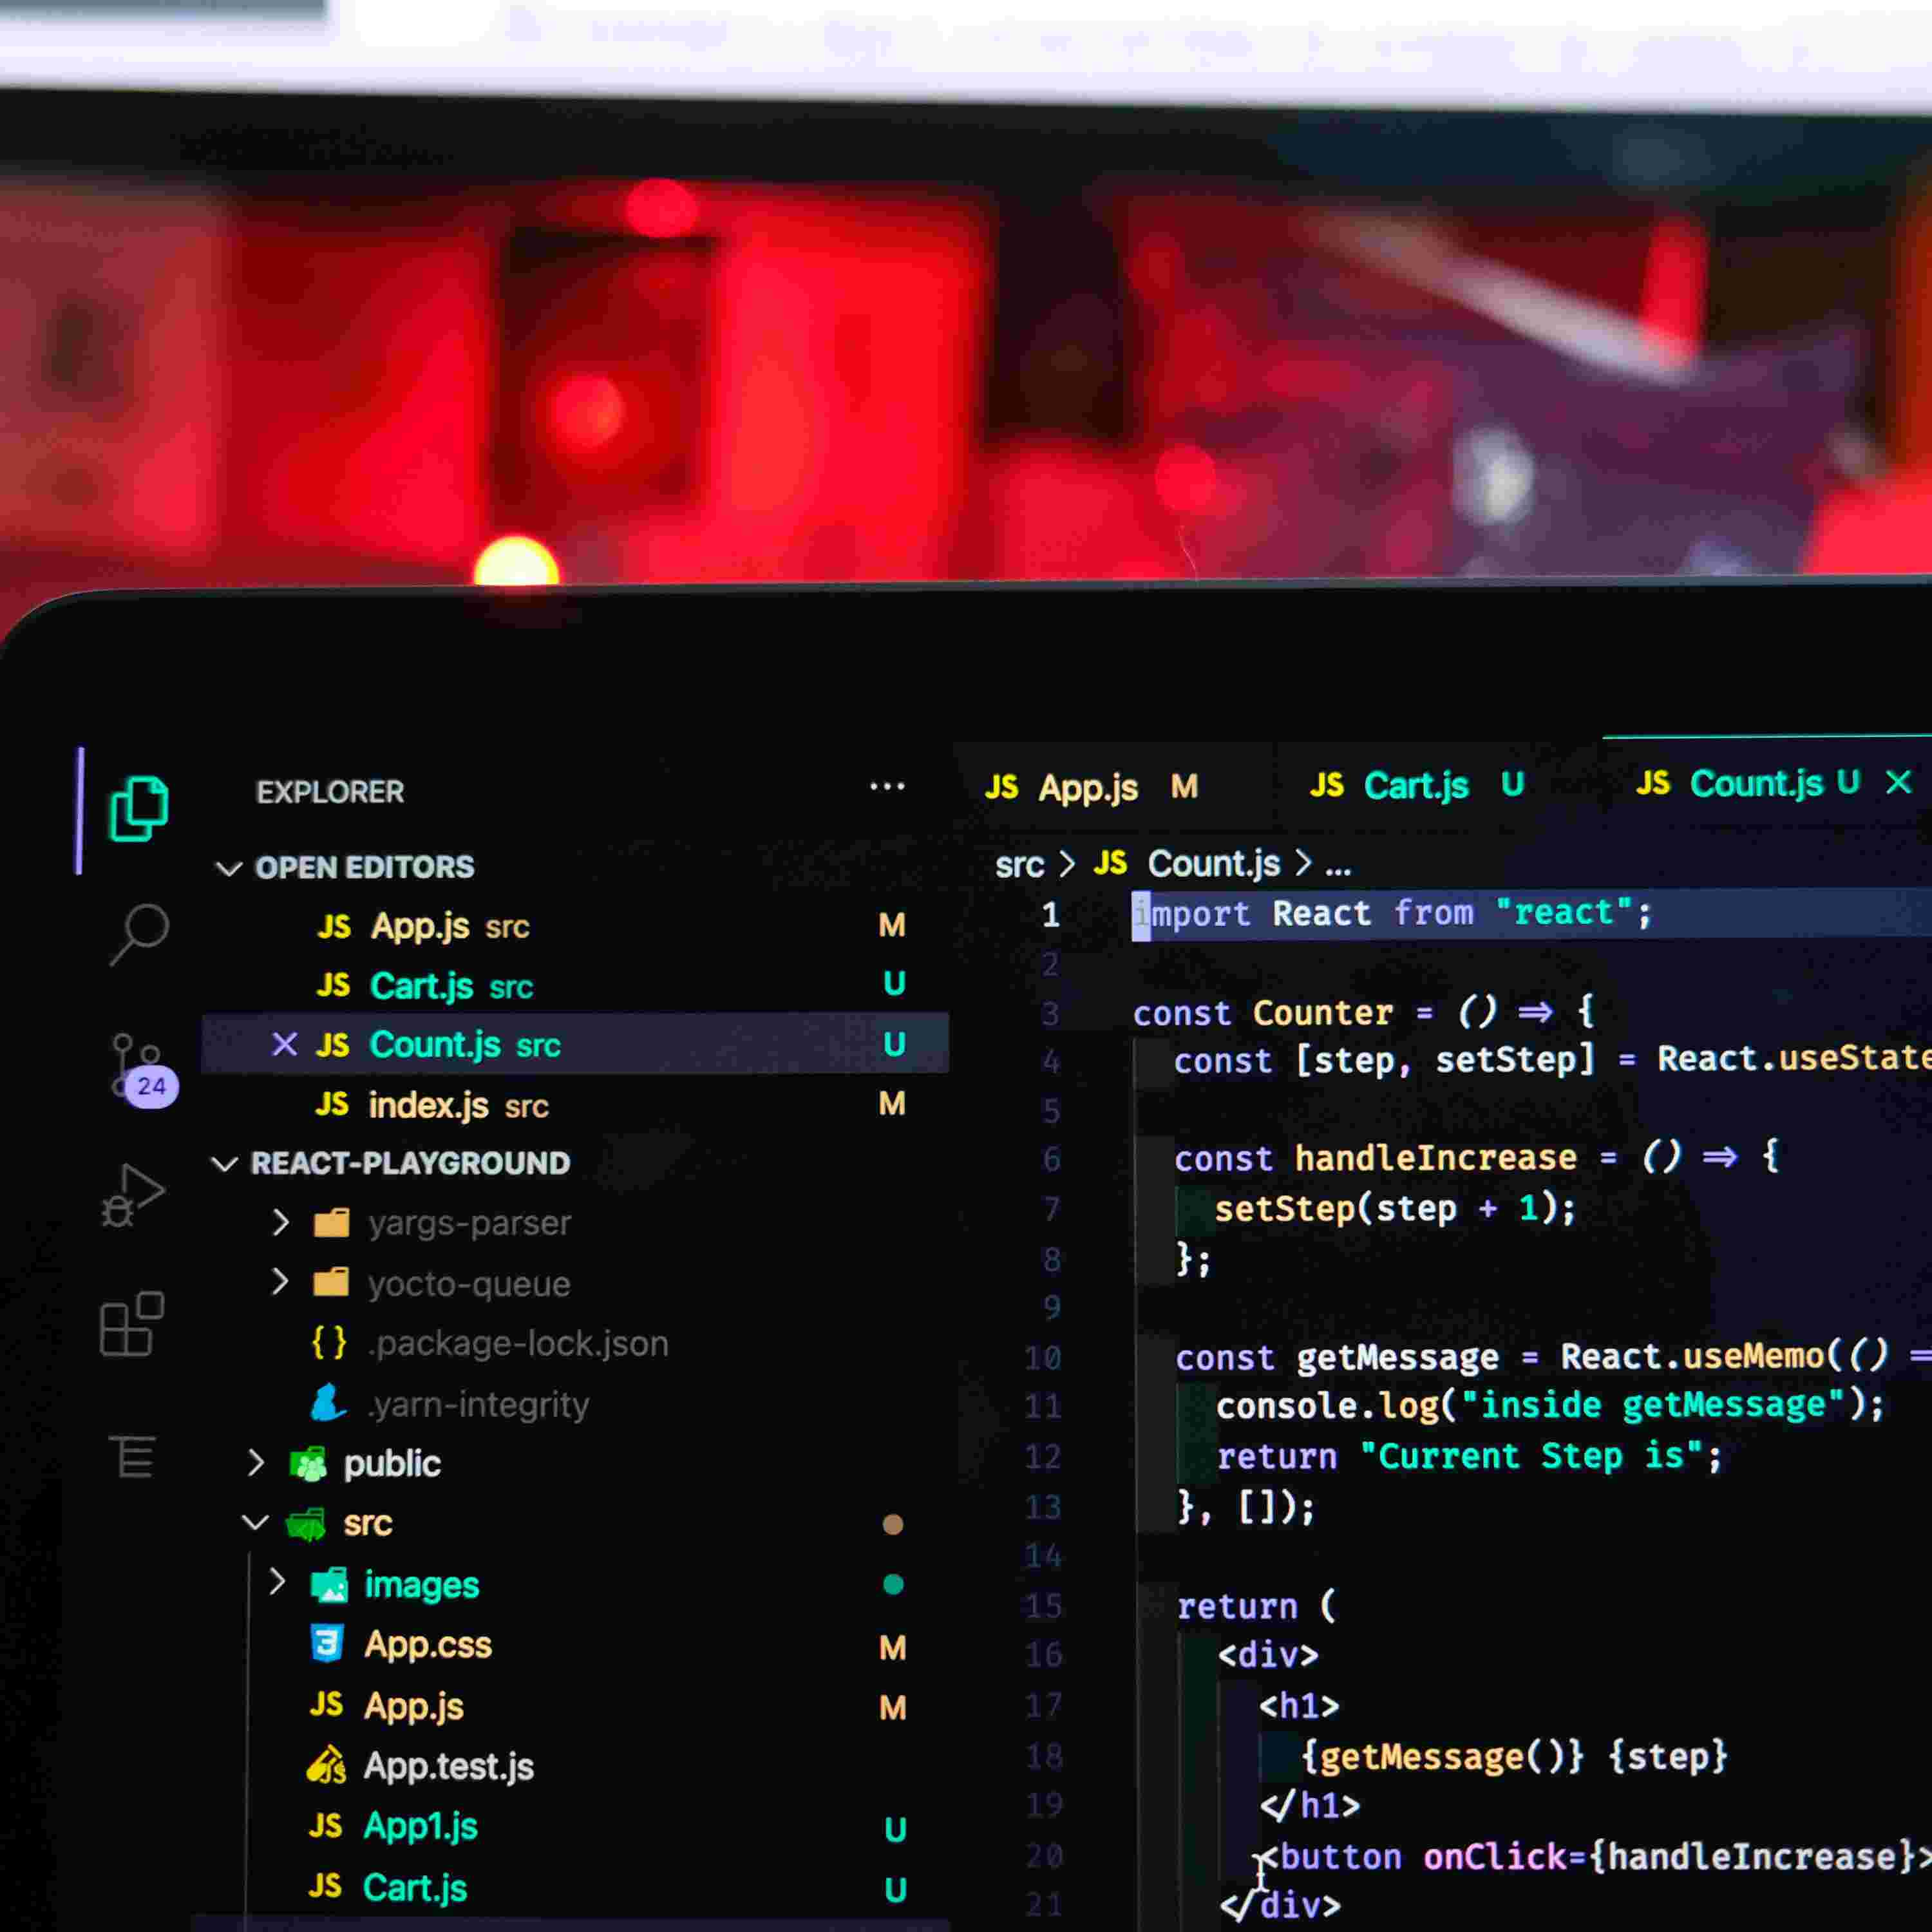Open the Extensions view icon
The image size is (1932, 1932).
click(132, 1324)
